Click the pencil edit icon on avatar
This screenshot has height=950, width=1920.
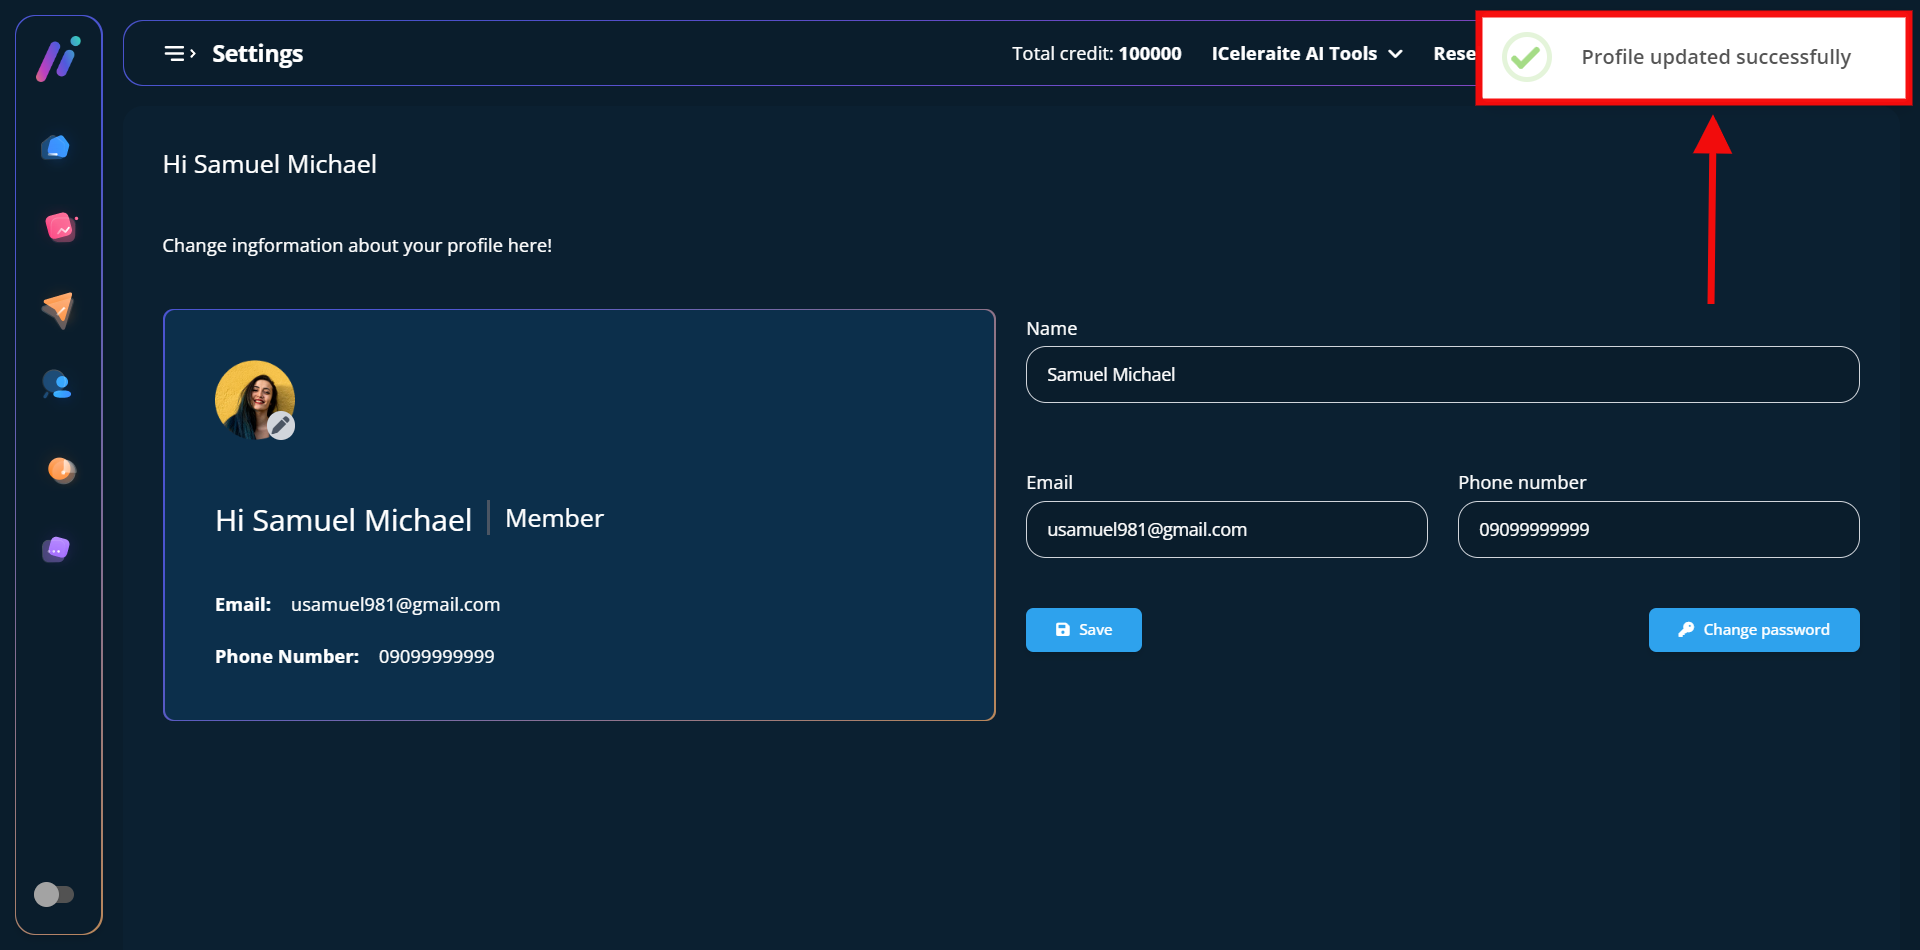click(x=281, y=425)
